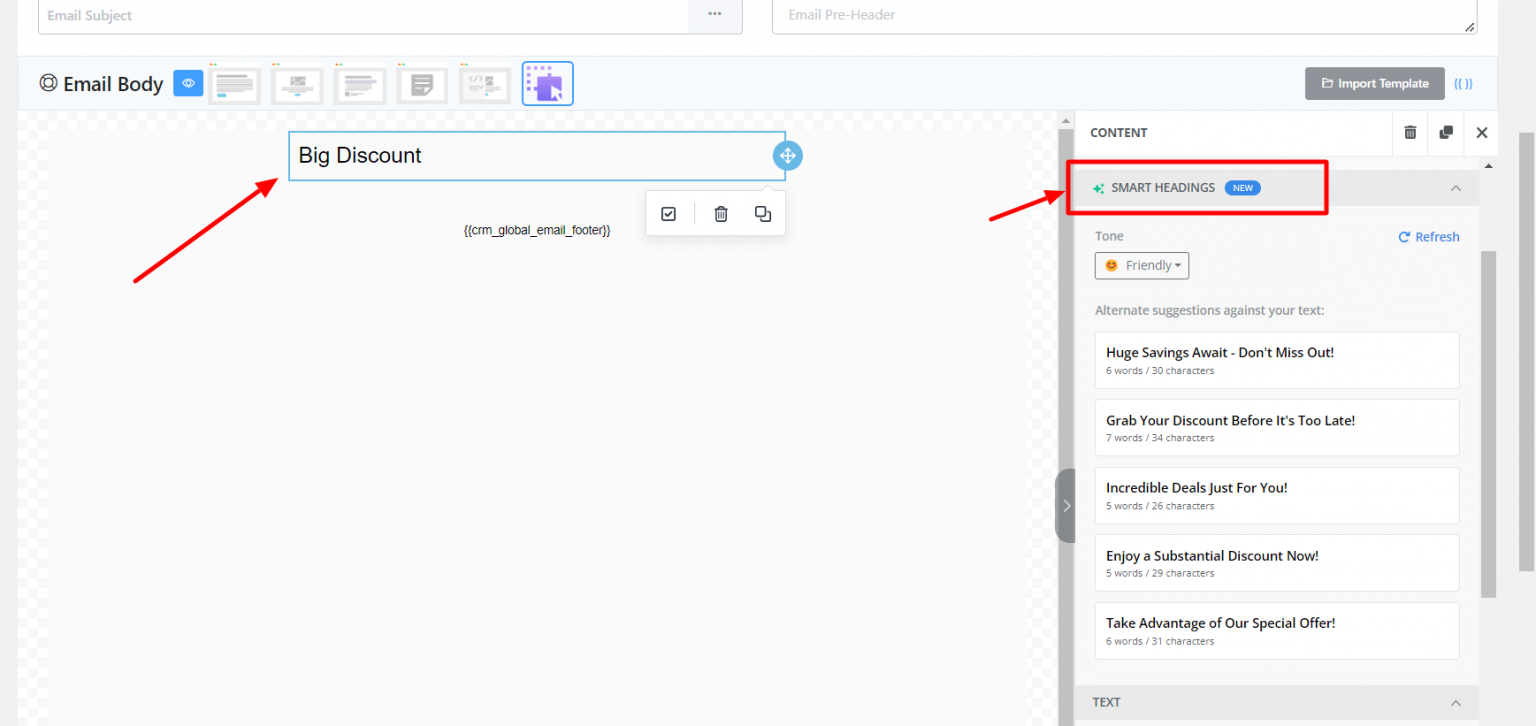Viewport: 1536px width, 726px height.
Task: Expand the TEXT section
Action: 1456,702
